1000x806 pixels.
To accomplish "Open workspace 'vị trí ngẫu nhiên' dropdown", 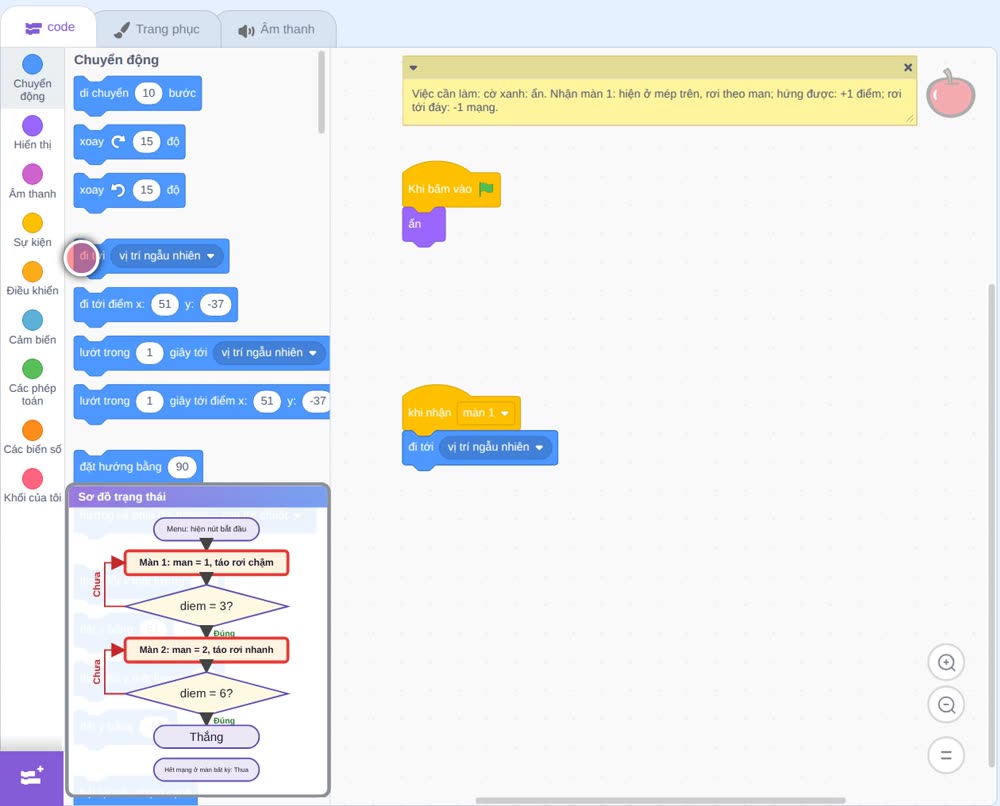I will (496, 447).
